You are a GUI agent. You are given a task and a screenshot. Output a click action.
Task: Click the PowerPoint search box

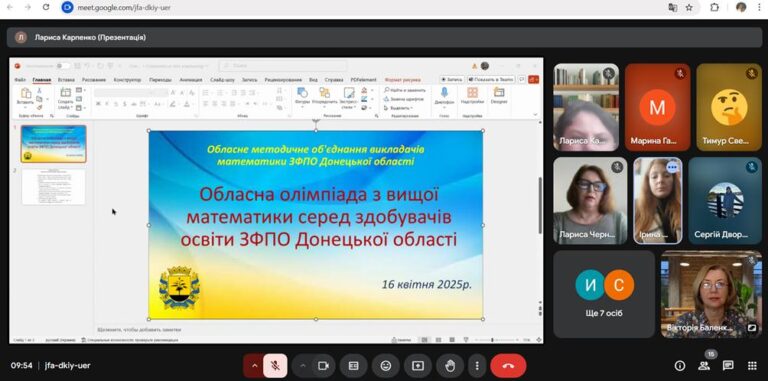283,66
